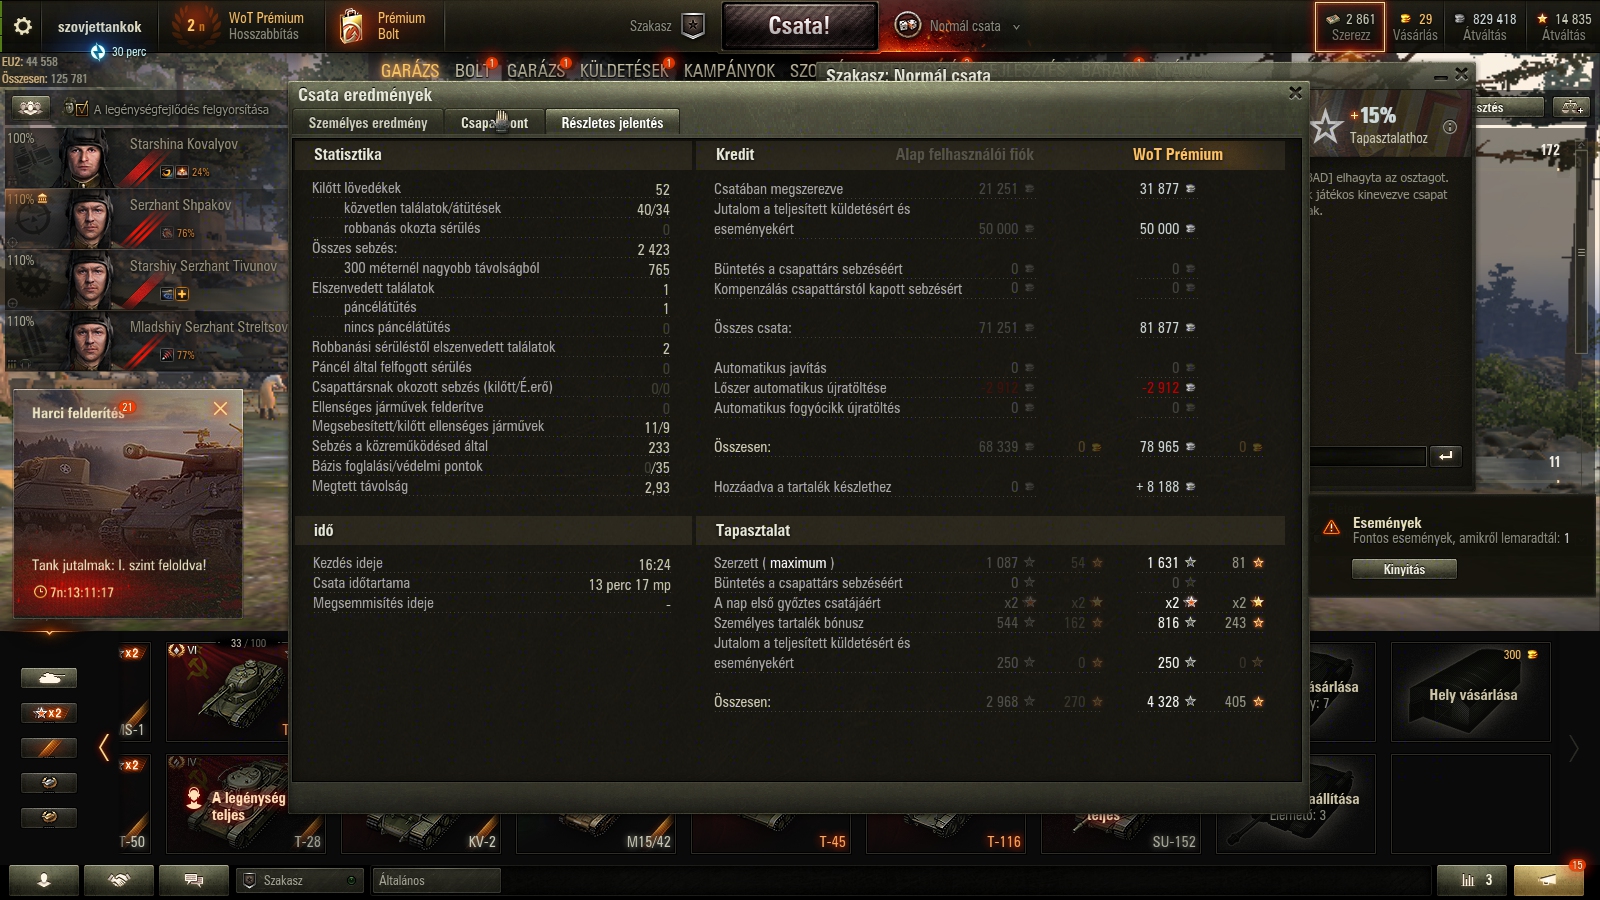Show next vehicles with carousel right arrow
The width and height of the screenshot is (1600, 900).
pyautogui.click(x=1574, y=747)
